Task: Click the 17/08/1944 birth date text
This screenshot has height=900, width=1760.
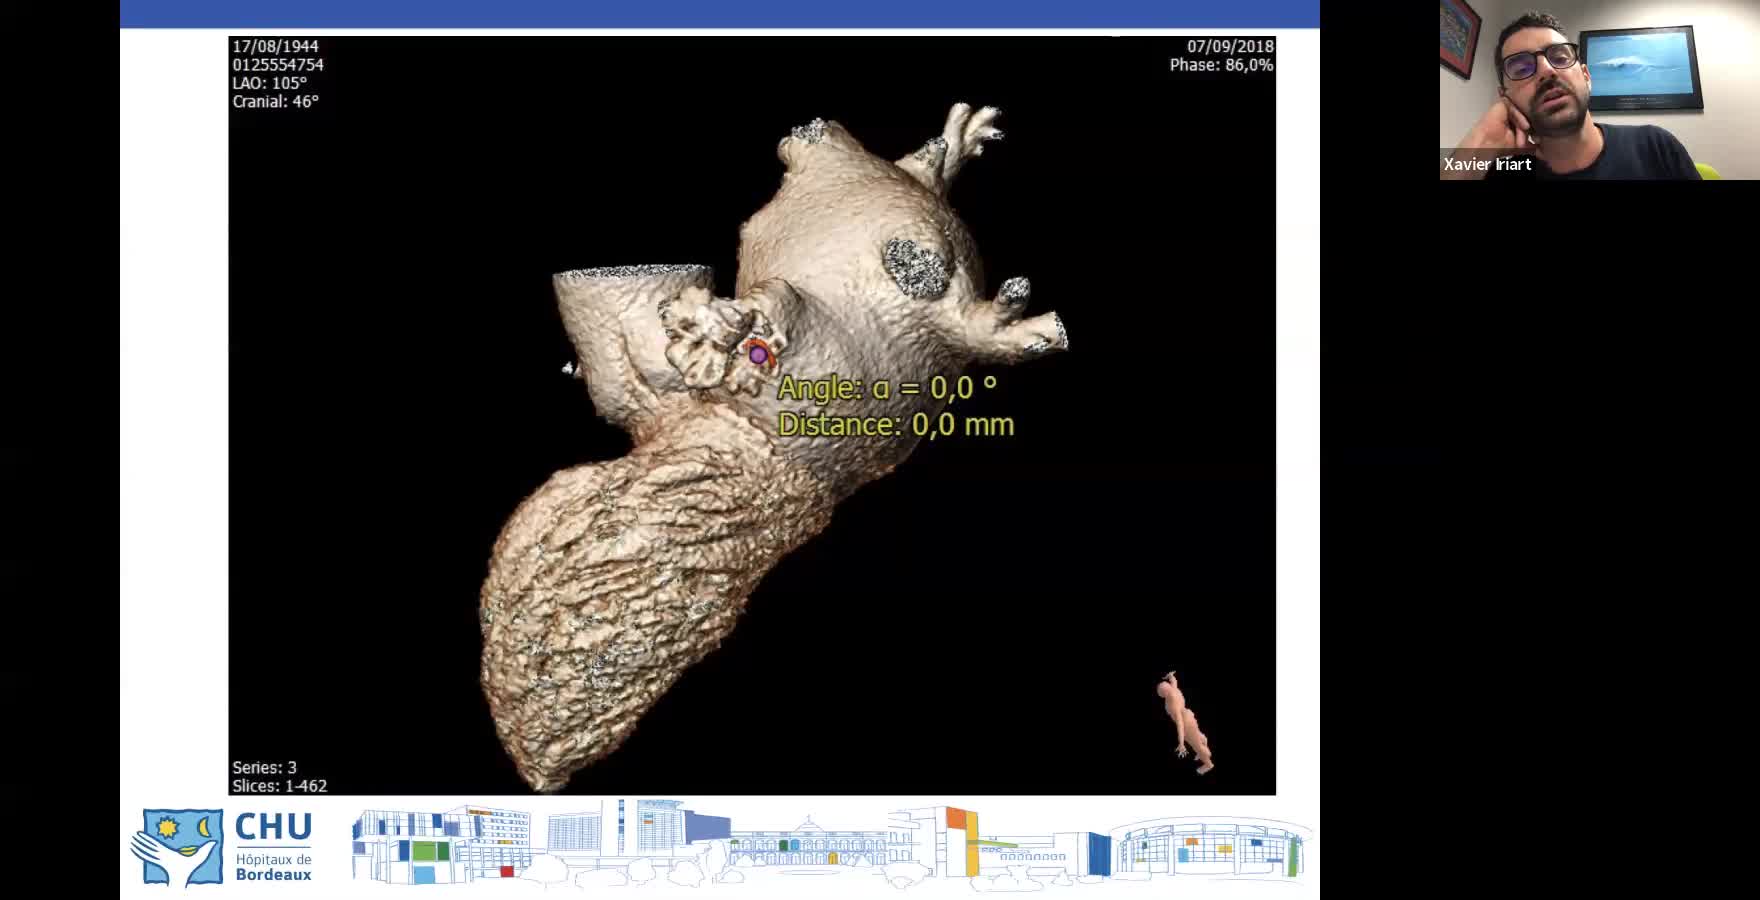Action: click(275, 46)
